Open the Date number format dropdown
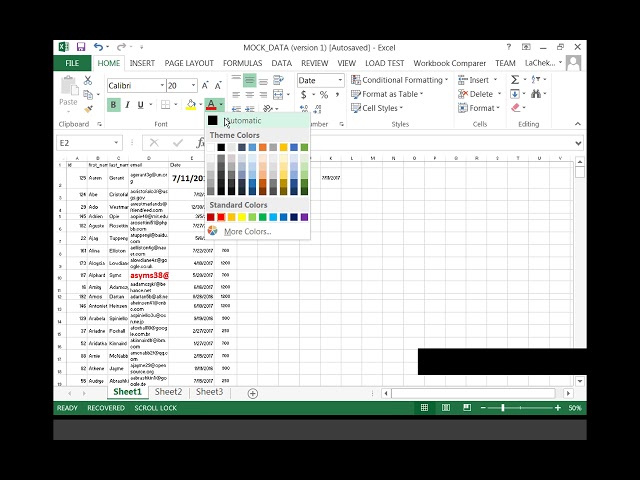 (x=340, y=80)
